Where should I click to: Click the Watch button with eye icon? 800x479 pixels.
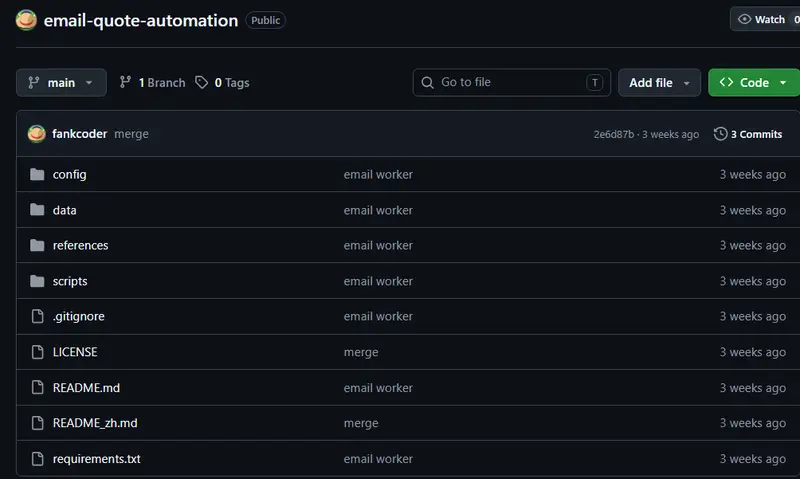[765, 19]
